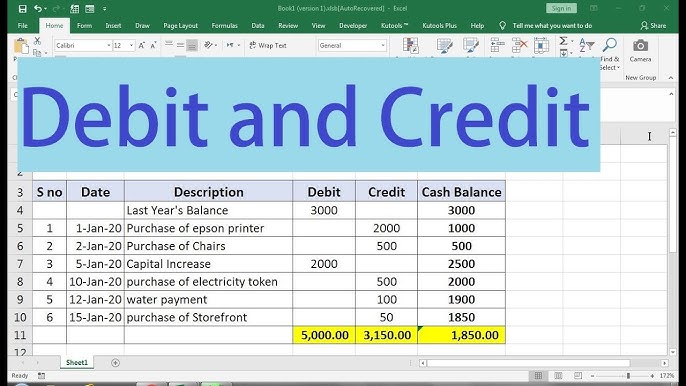Click the Paste clipboard icon
Viewport: 686px width, 386px height.
21,46
